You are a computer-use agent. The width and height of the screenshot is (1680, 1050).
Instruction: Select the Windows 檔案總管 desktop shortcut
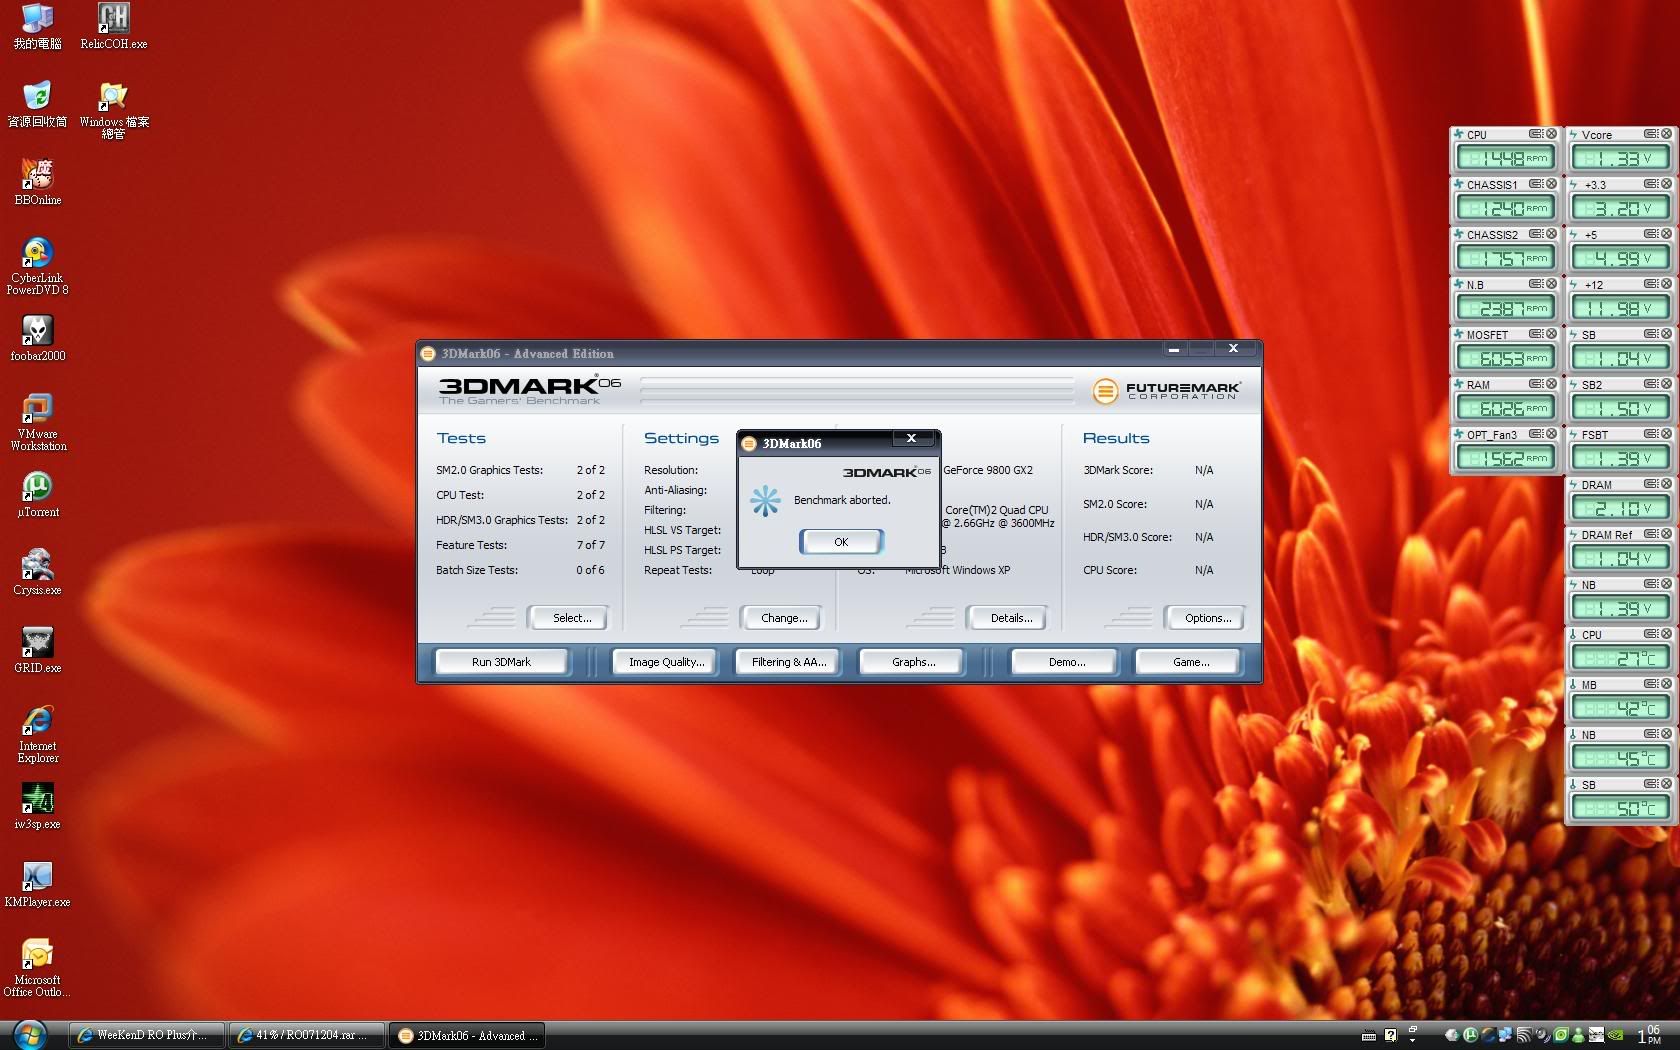113,111
